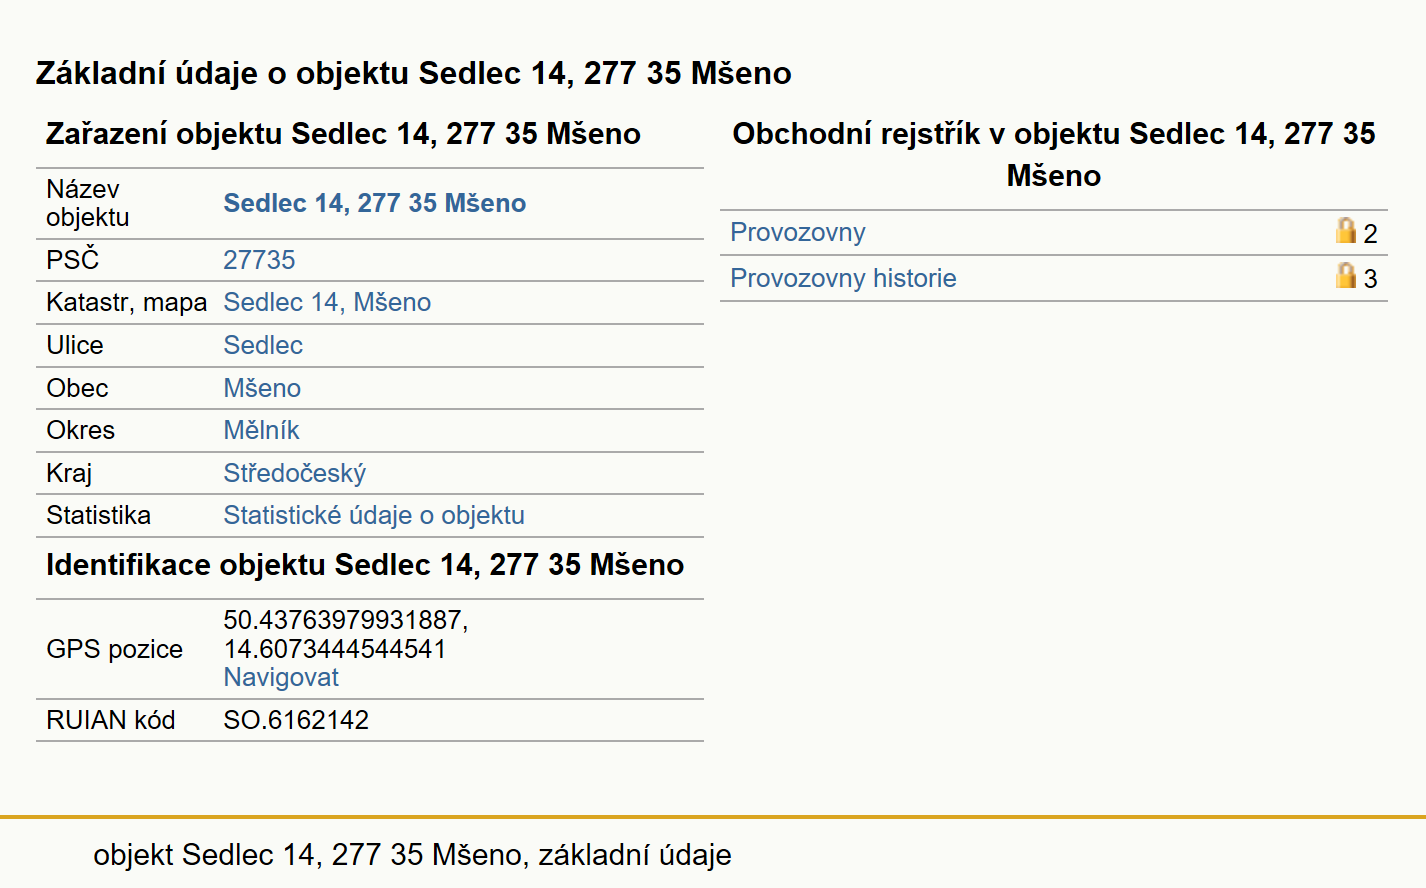The image size is (1426, 888).
Task: Click the Navigovat link under GPS
Action: 281,677
